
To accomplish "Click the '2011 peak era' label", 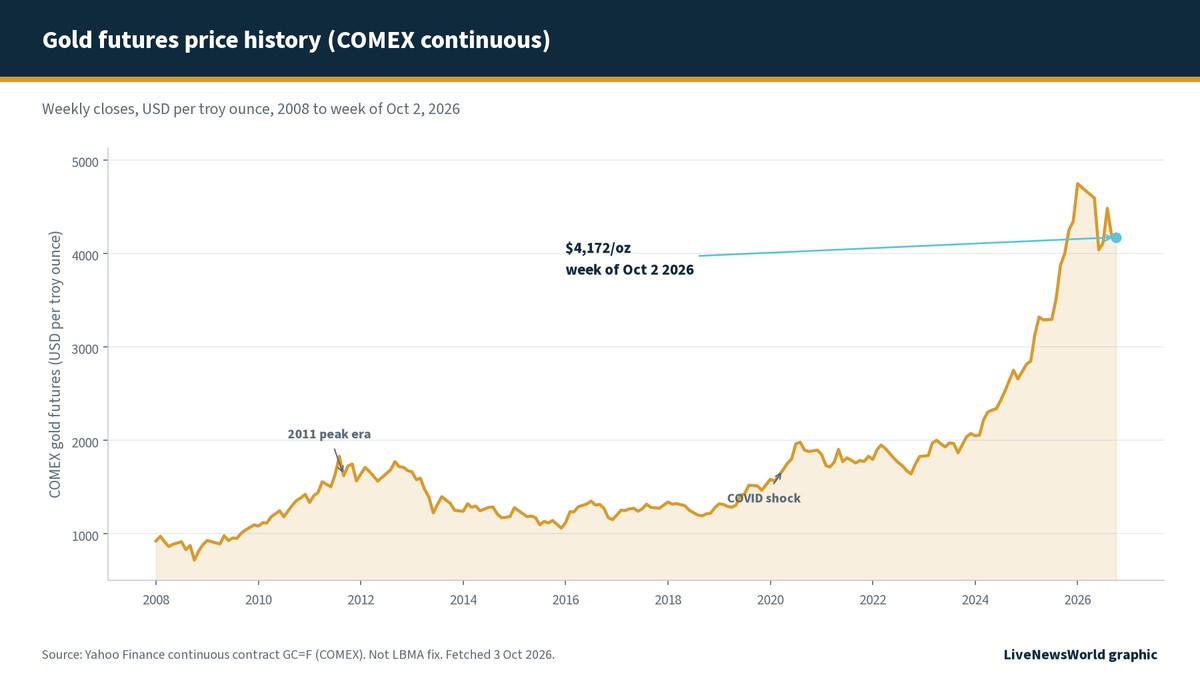I will [x=329, y=434].
